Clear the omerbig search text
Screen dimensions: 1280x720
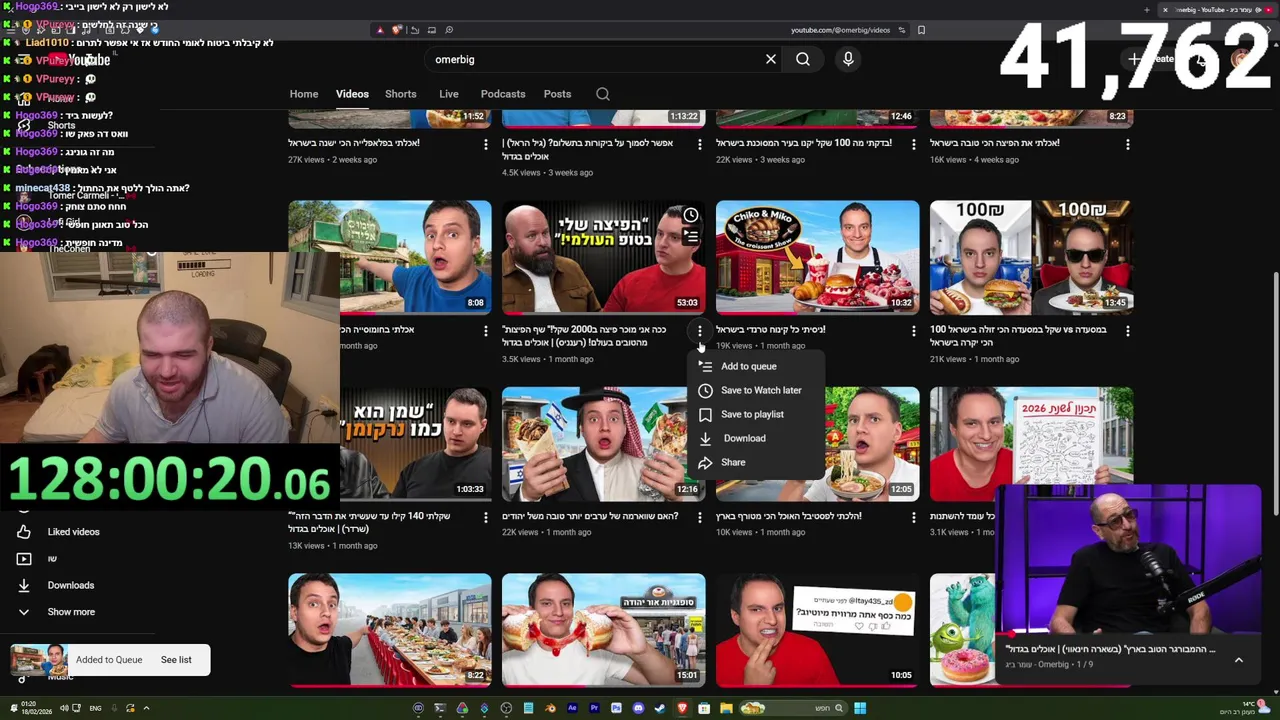[x=771, y=59]
